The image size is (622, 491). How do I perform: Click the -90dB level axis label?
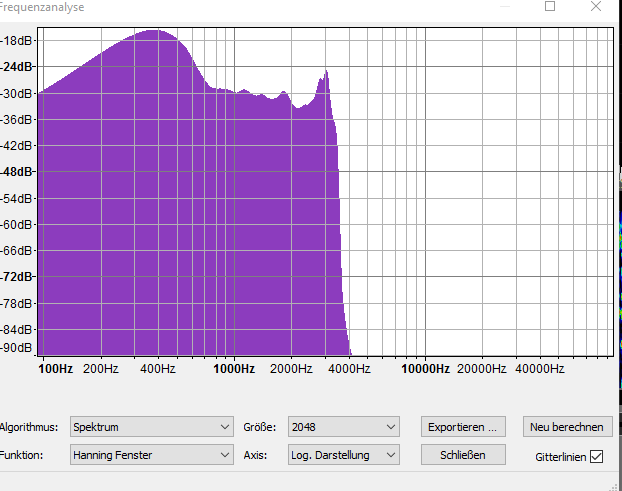17,348
